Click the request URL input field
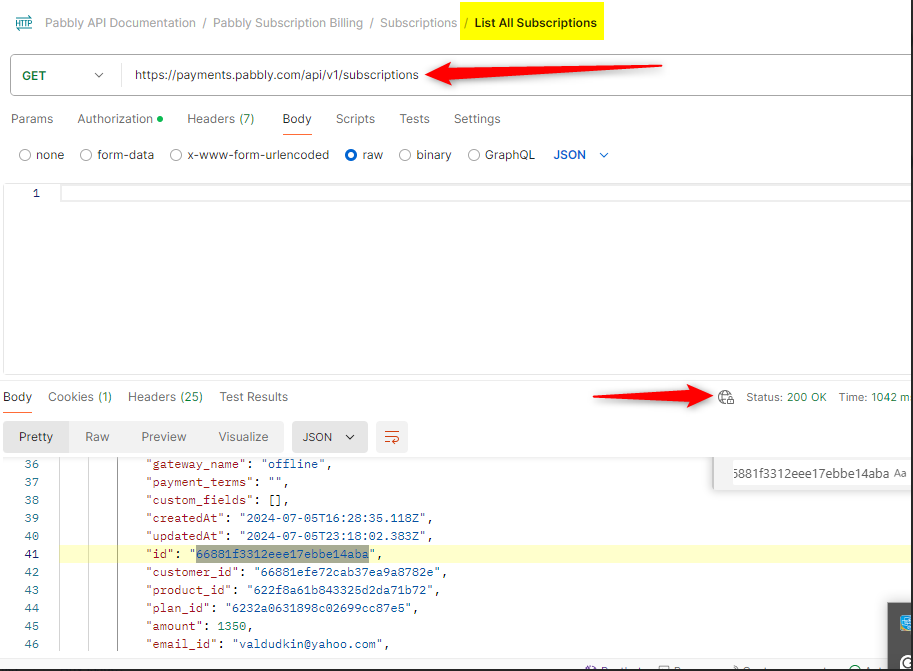Screen dimensions: 913x671 pos(518,75)
